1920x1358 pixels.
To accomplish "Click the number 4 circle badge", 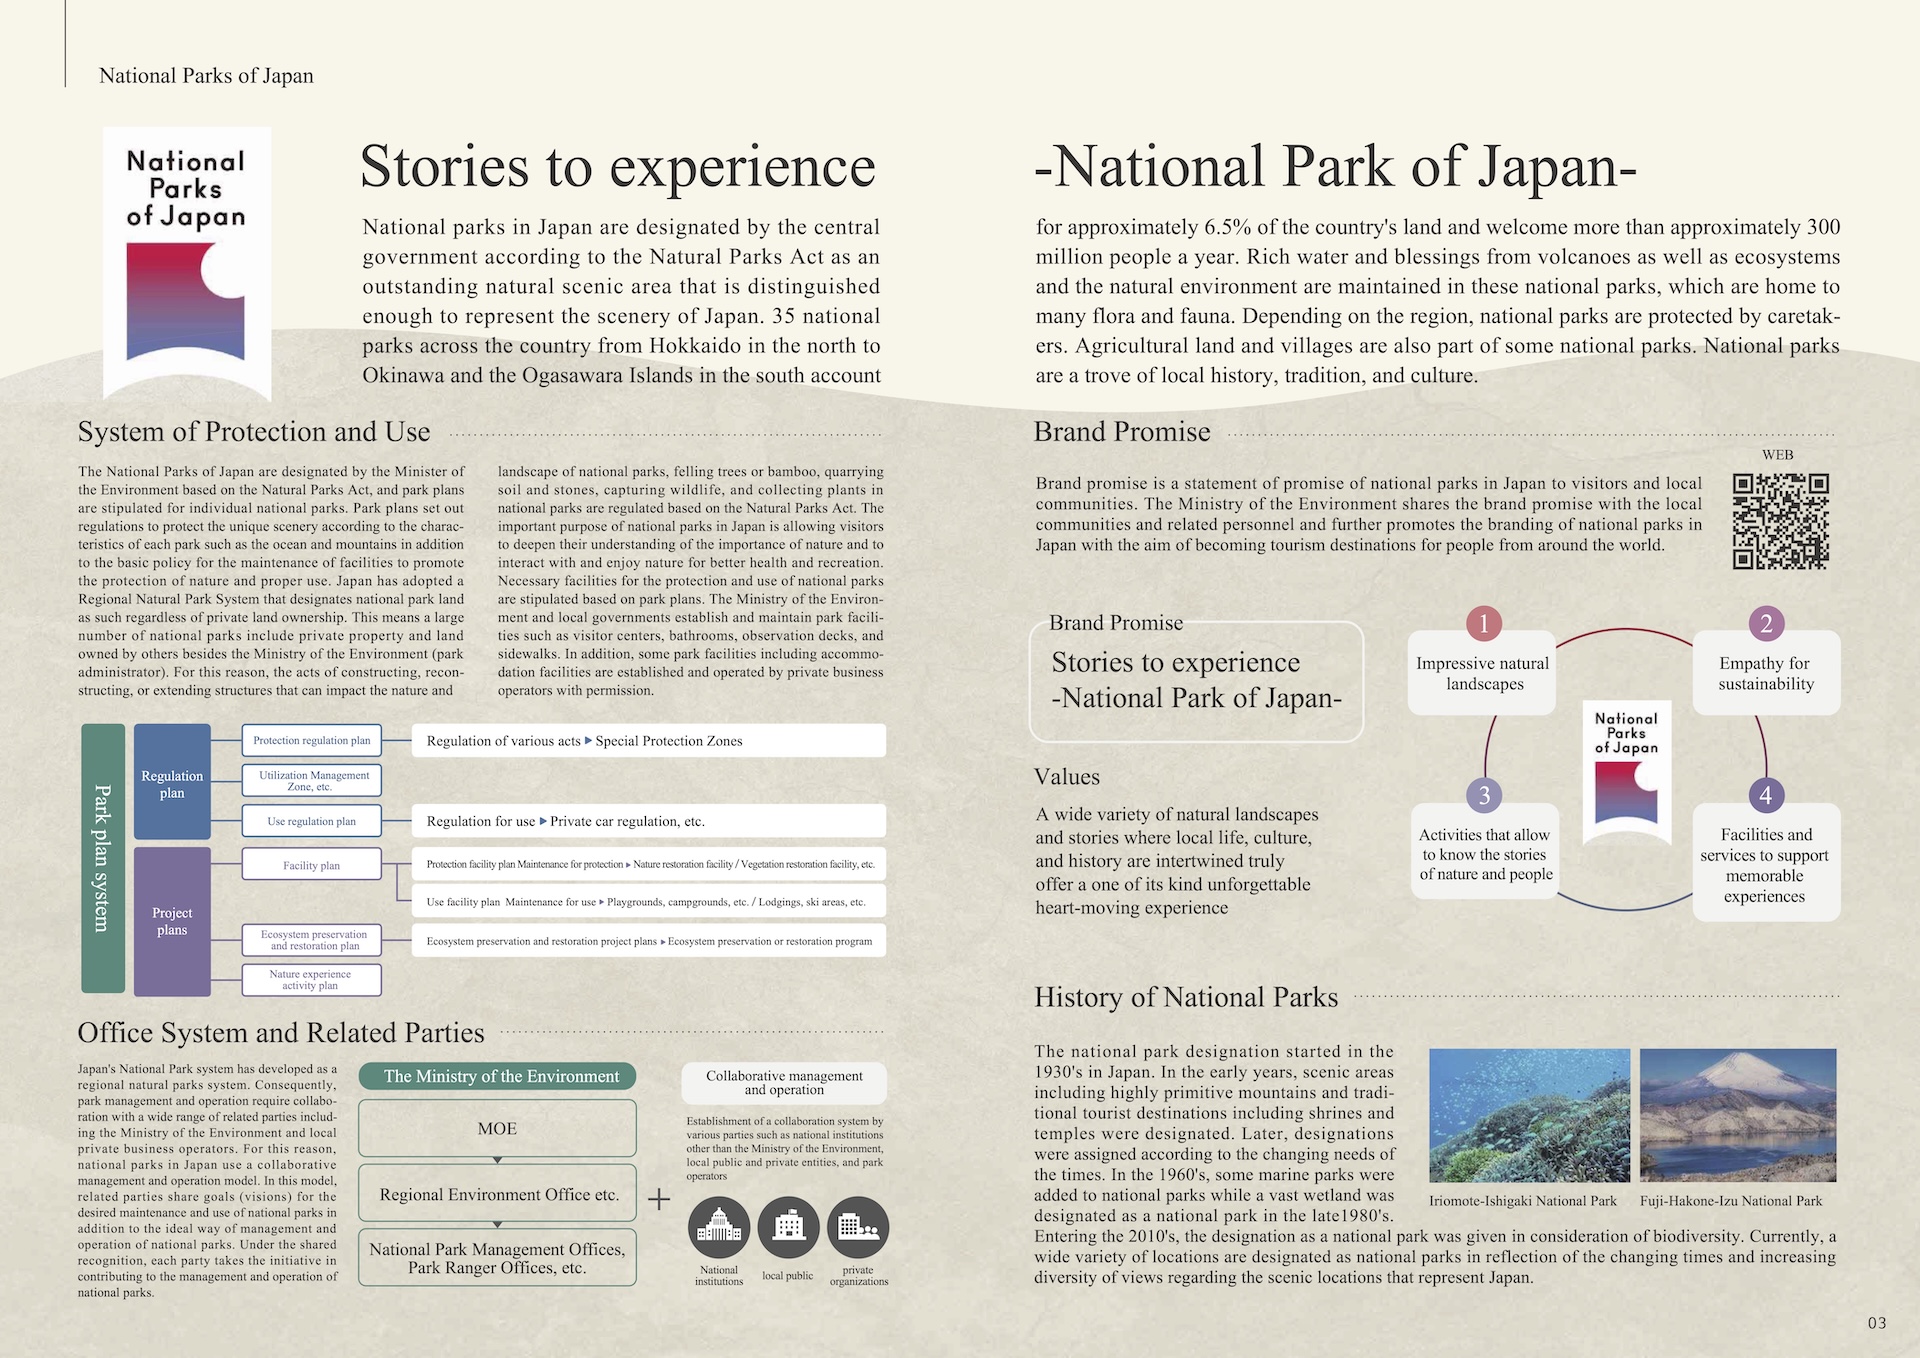I will click(x=1766, y=795).
